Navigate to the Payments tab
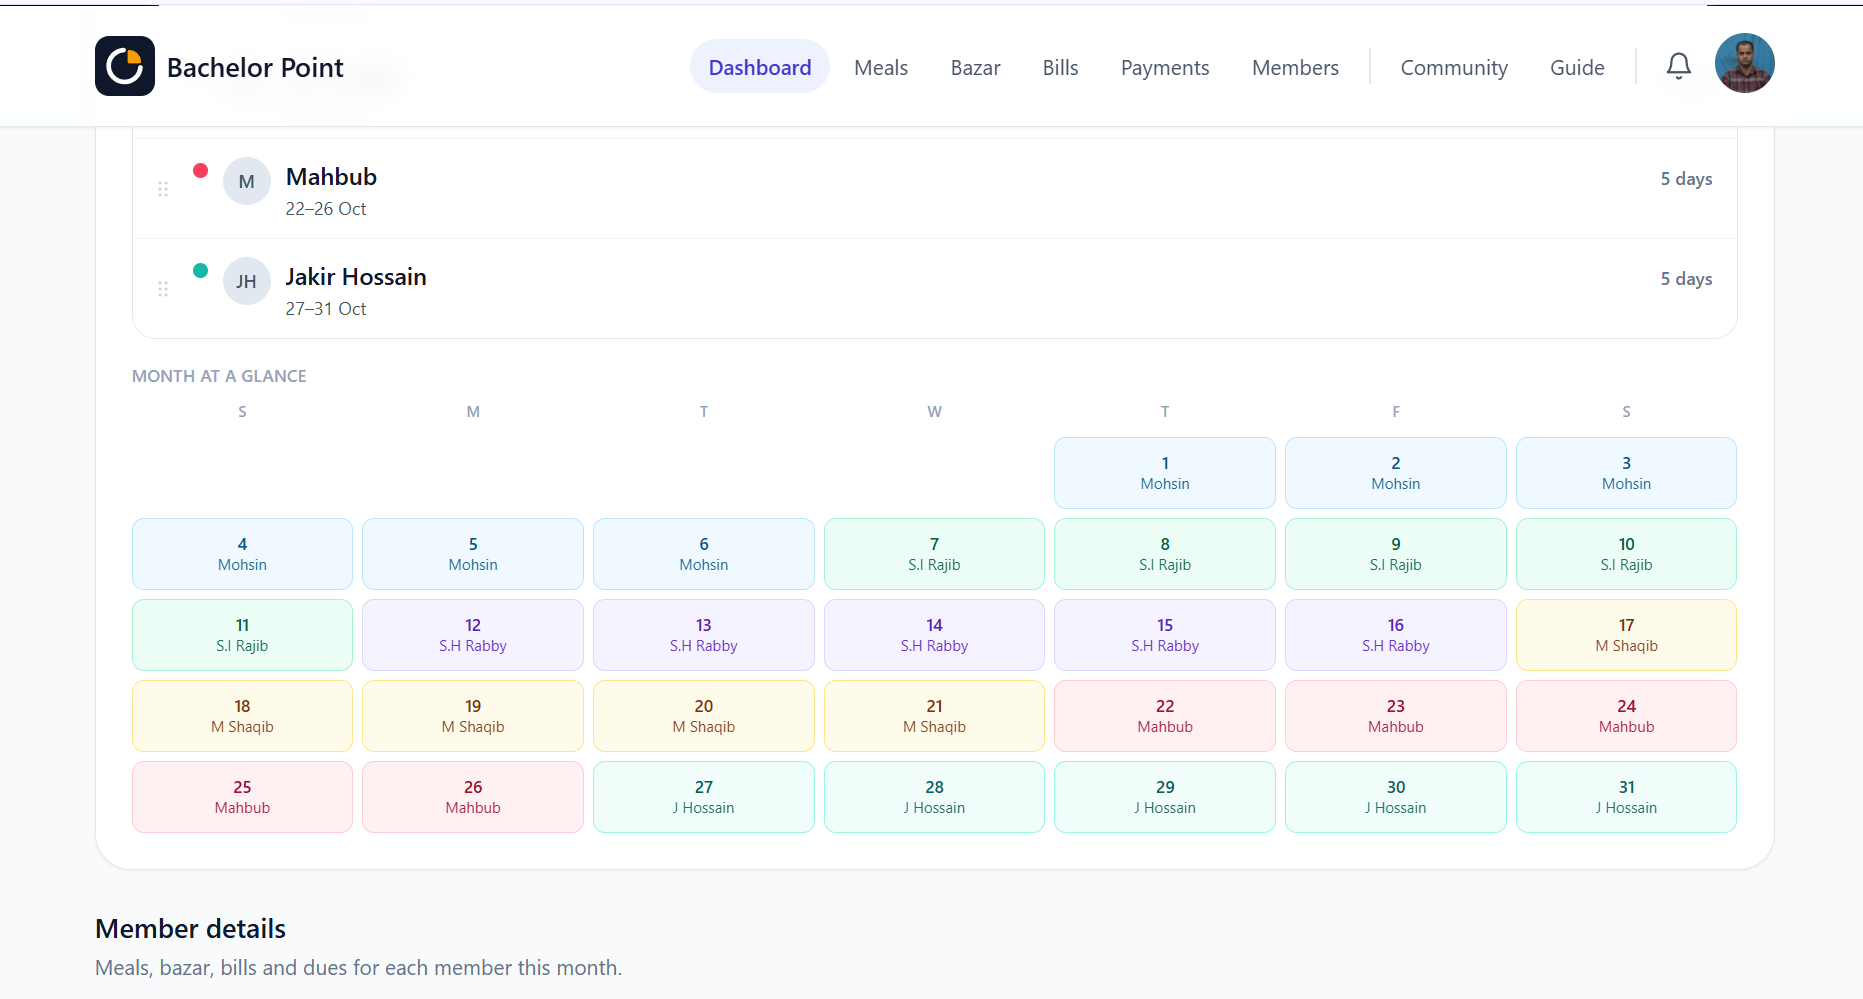The height and width of the screenshot is (999, 1863). pos(1165,67)
